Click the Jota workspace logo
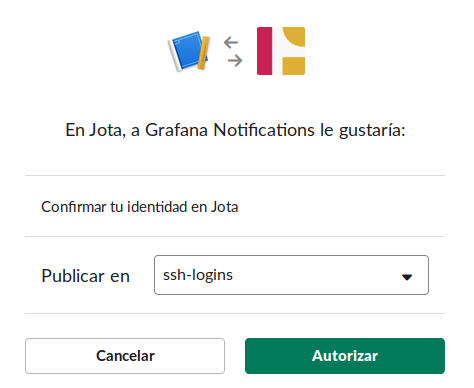The width and height of the screenshot is (474, 388). click(281, 51)
